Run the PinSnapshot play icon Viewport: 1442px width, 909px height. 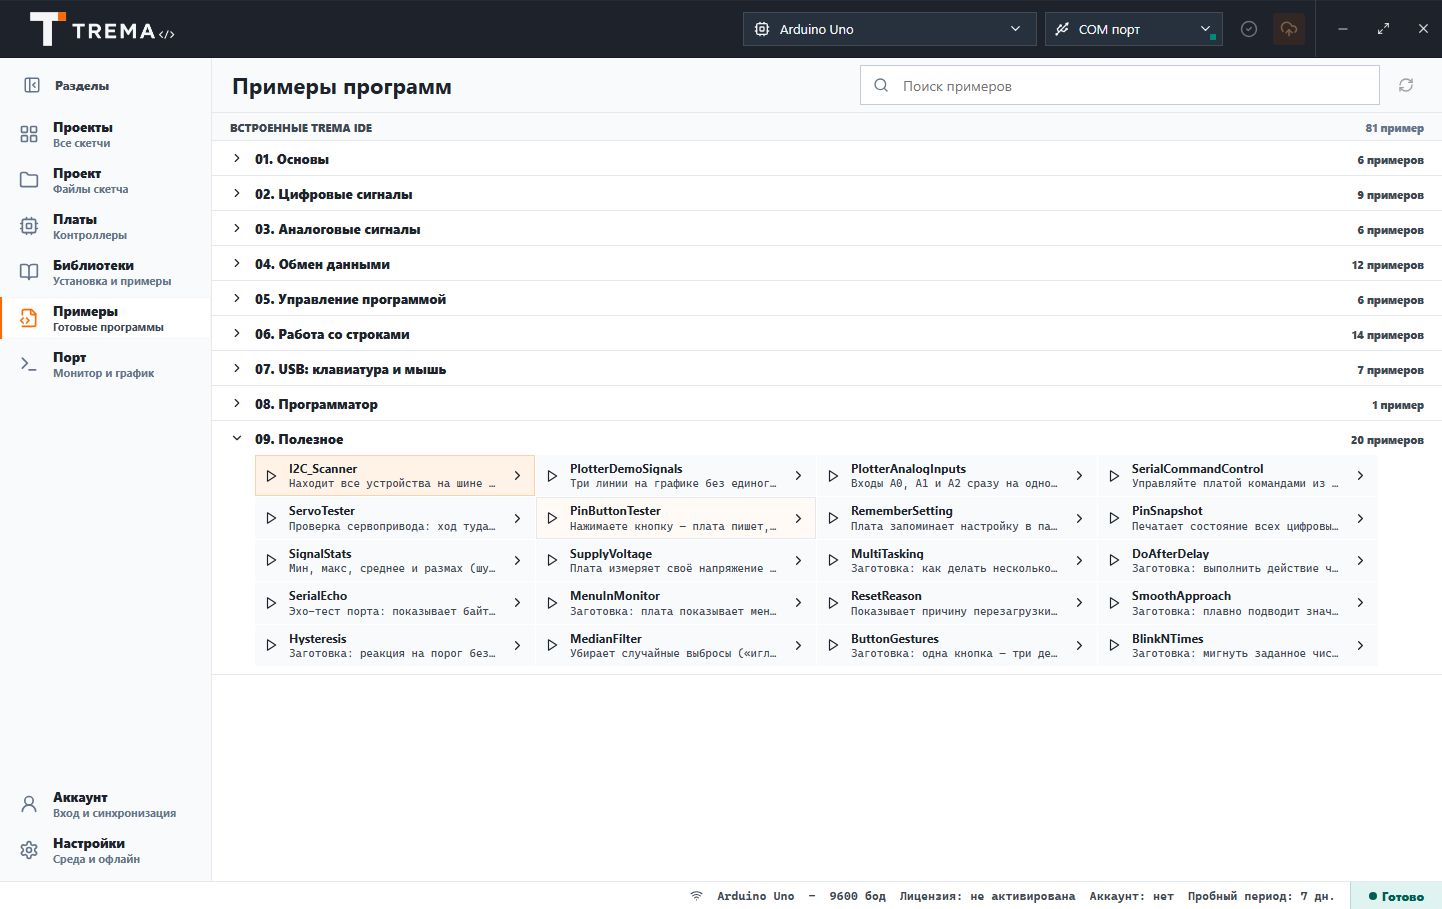[1114, 518]
